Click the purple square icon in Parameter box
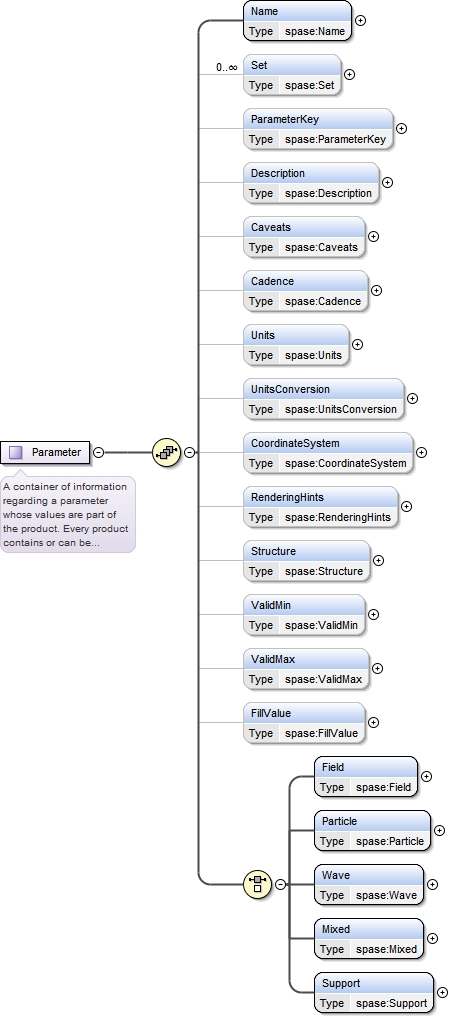Viewport: 450px width, 1018px height. click(x=16, y=452)
